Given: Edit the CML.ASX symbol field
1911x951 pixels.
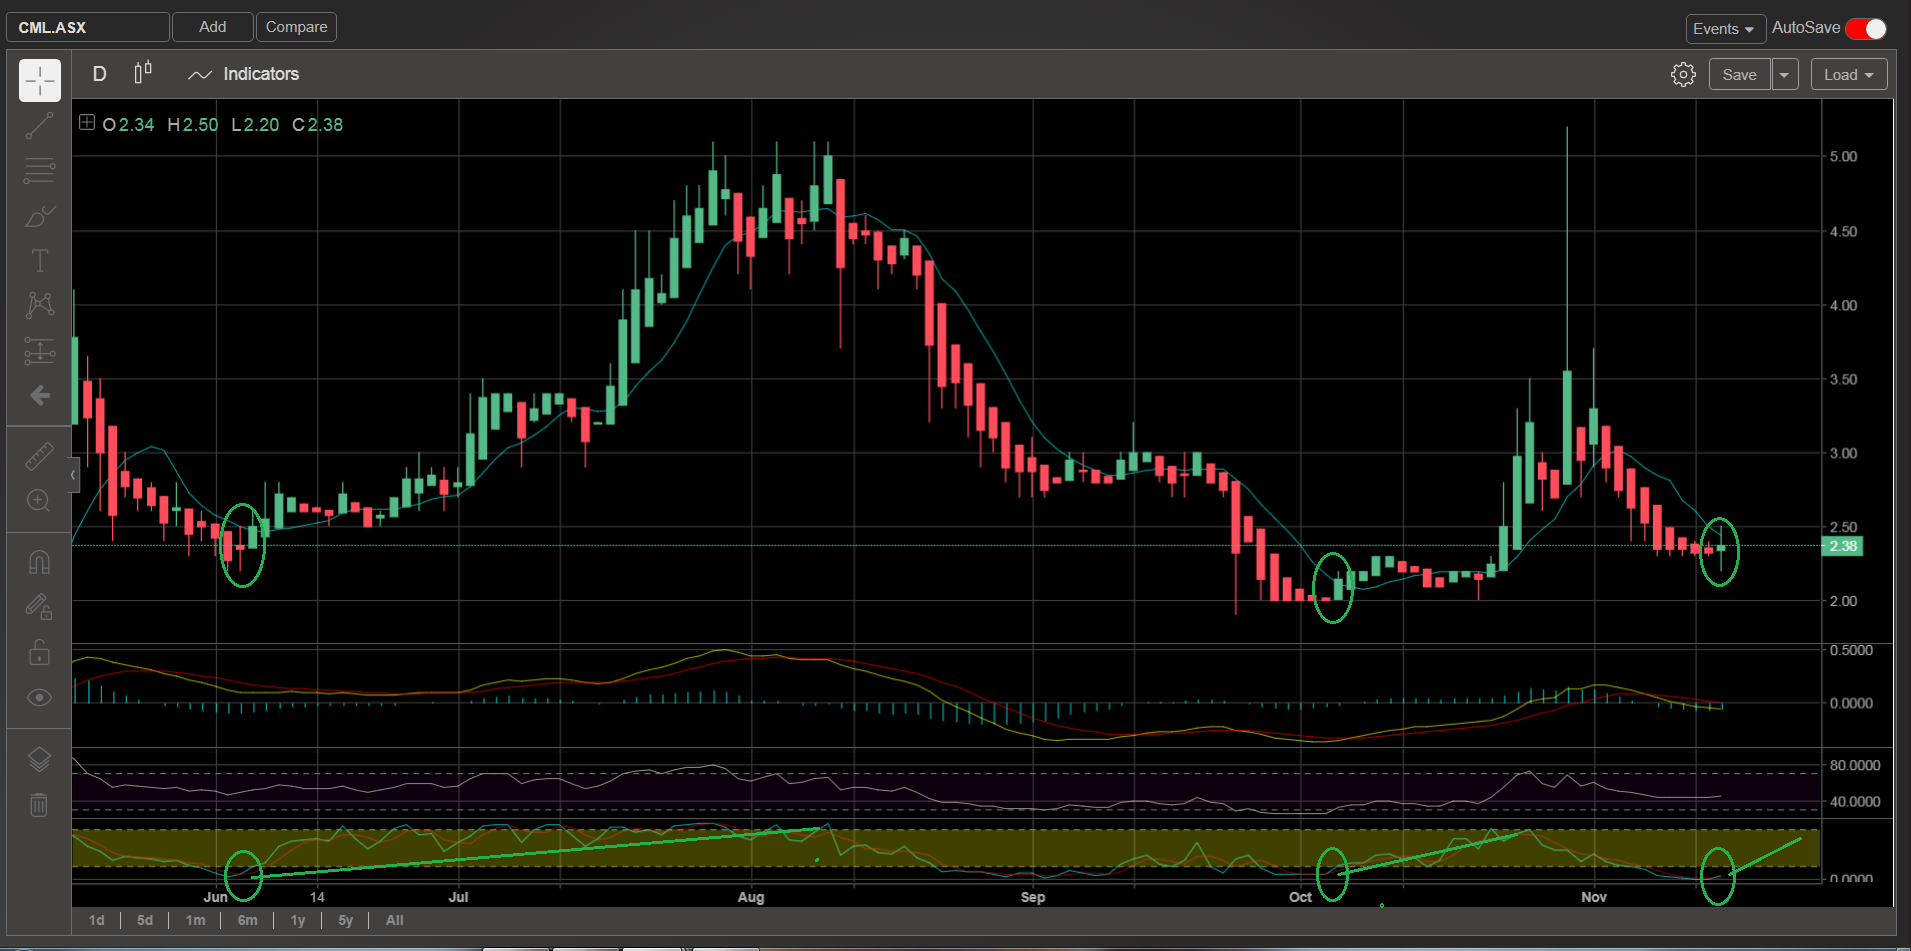Looking at the screenshot, I should pos(87,27).
